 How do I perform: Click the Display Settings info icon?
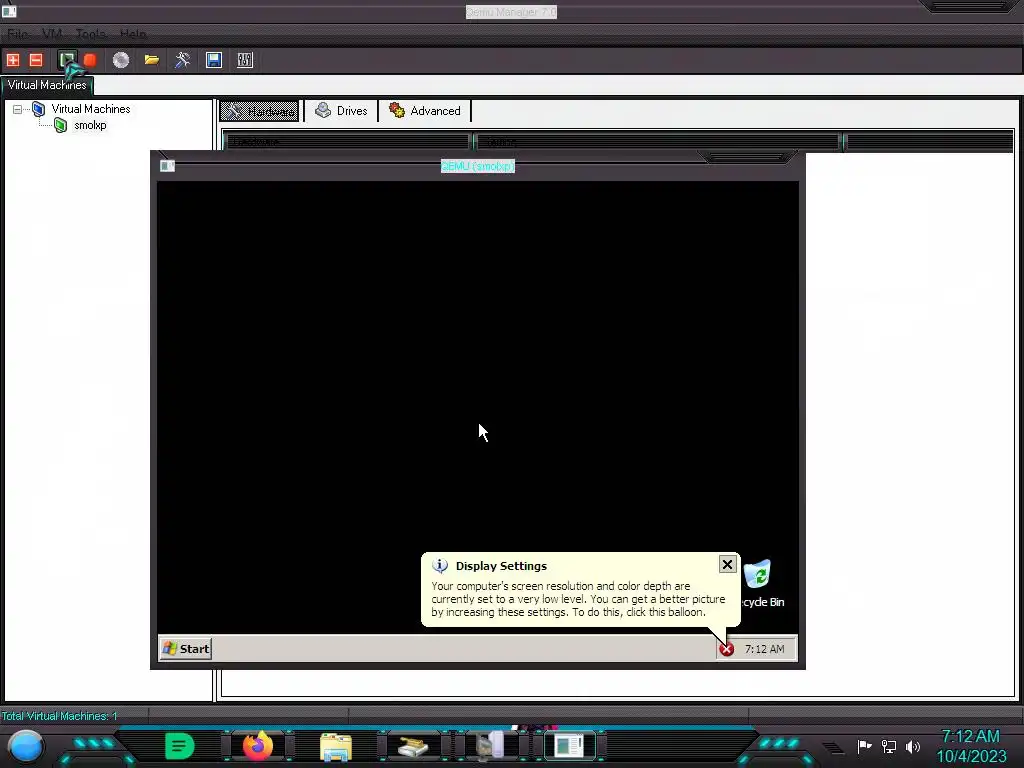coord(440,566)
